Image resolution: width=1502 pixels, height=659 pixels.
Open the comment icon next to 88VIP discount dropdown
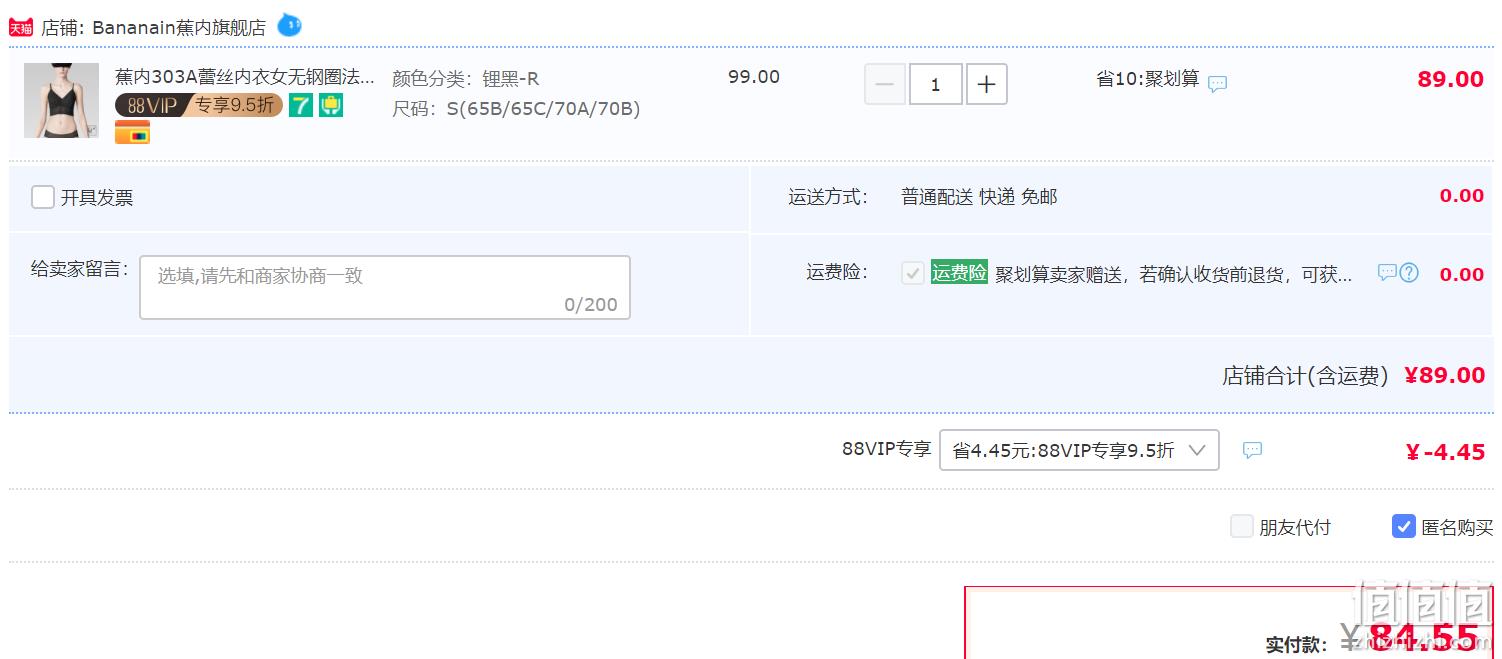pos(1252,450)
